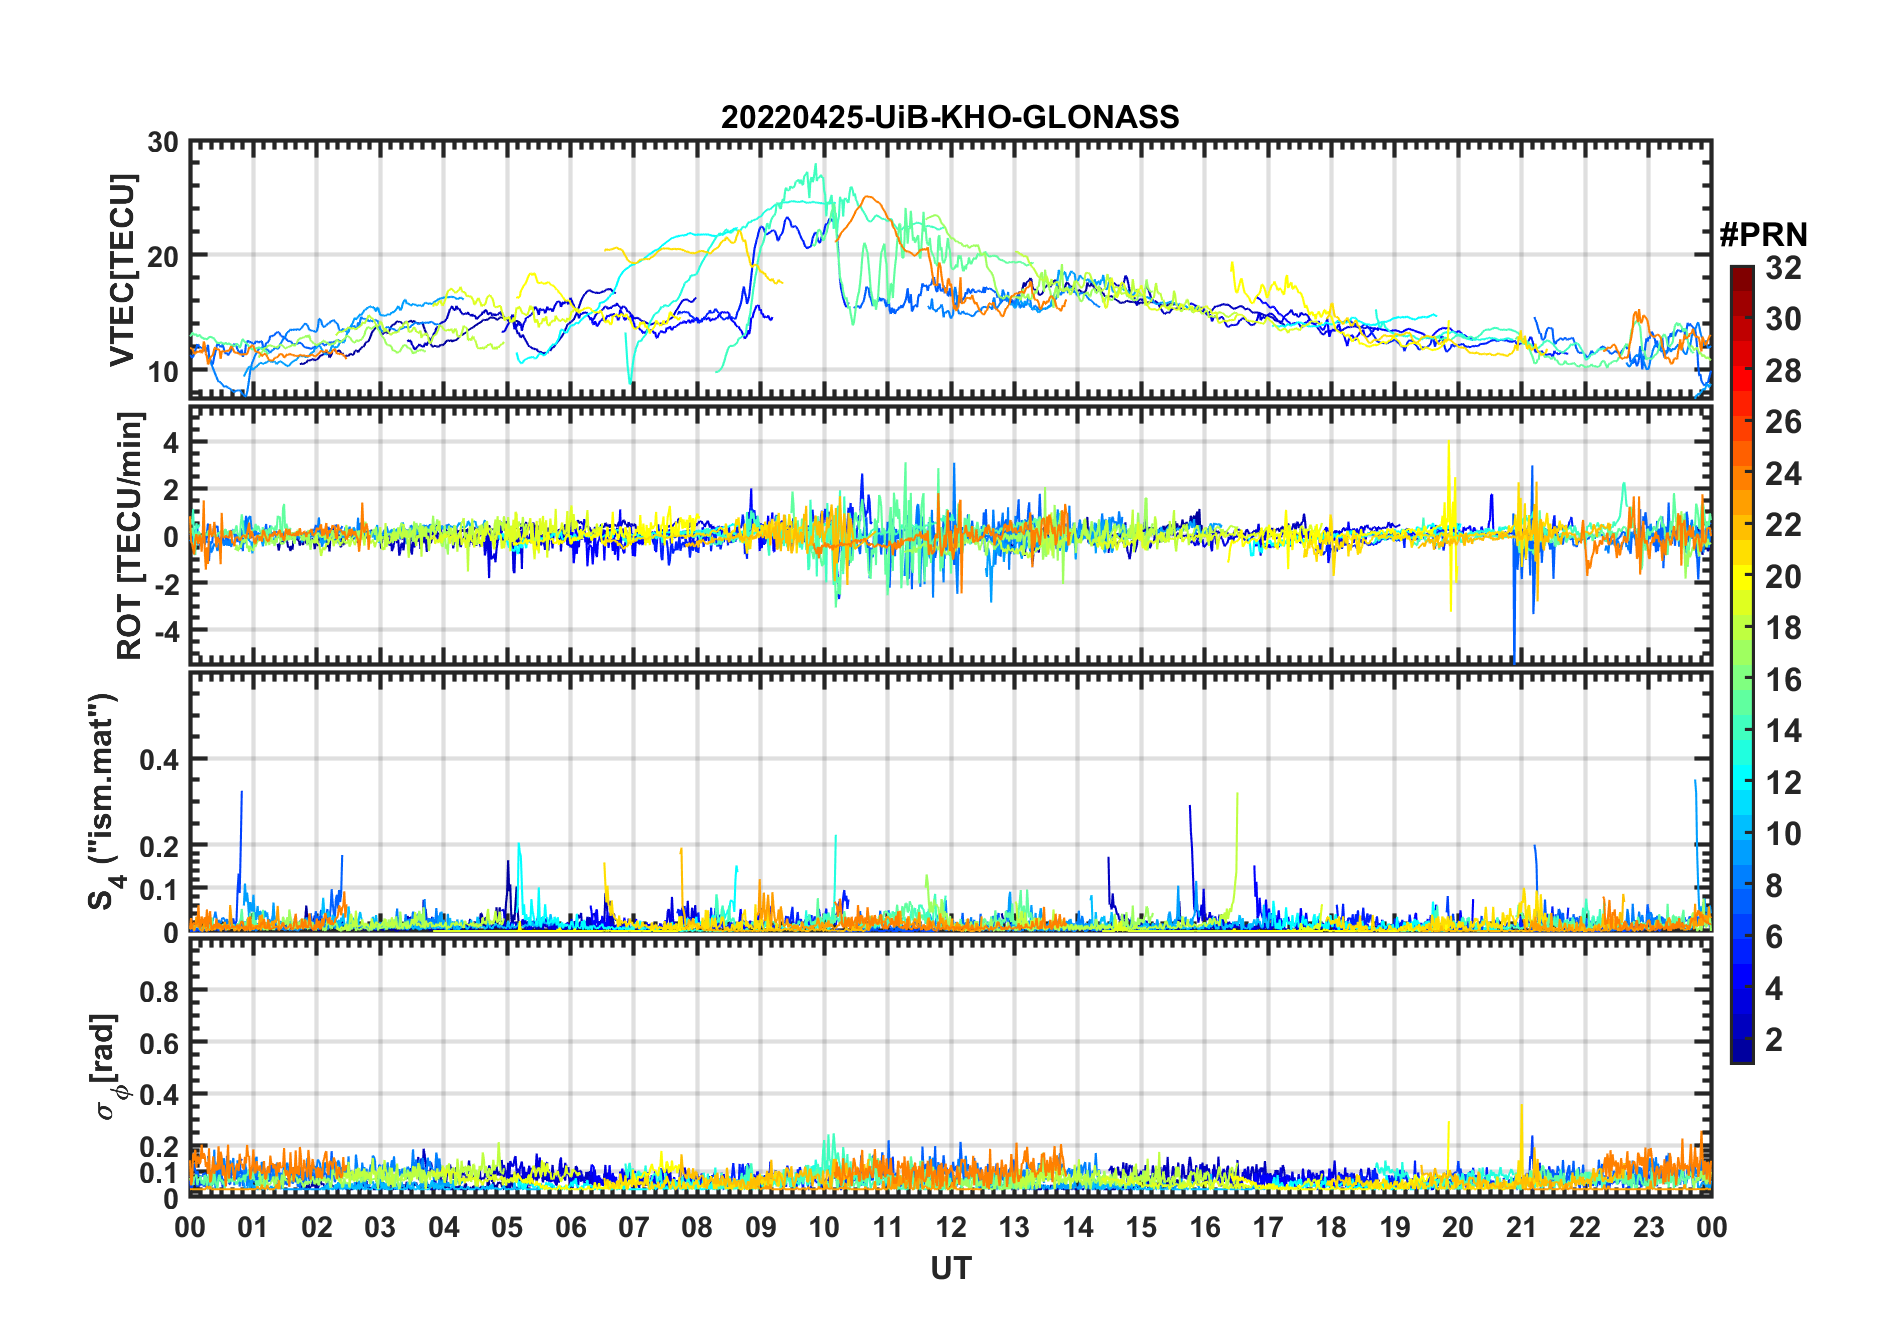Image resolution: width=1902 pixels, height=1330 pixels.
Task: Click colorbar tick label 32
Action: coord(1783,268)
